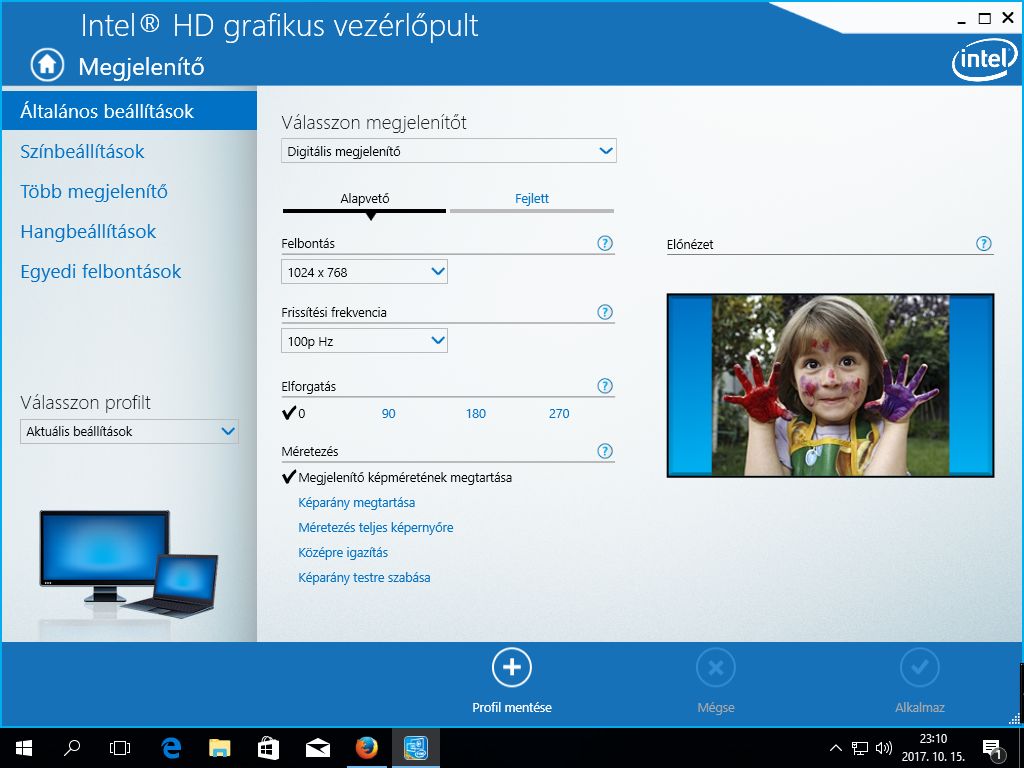The image size is (1024, 768).
Task: Open help for Előnézet section
Action: (x=984, y=244)
